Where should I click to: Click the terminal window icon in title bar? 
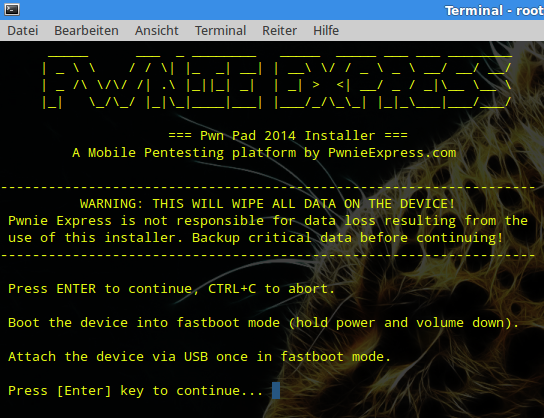pyautogui.click(x=12, y=9)
